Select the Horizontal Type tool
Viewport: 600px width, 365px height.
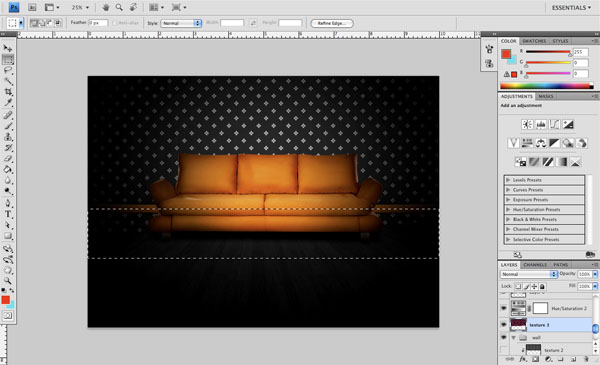pyautogui.click(x=8, y=214)
